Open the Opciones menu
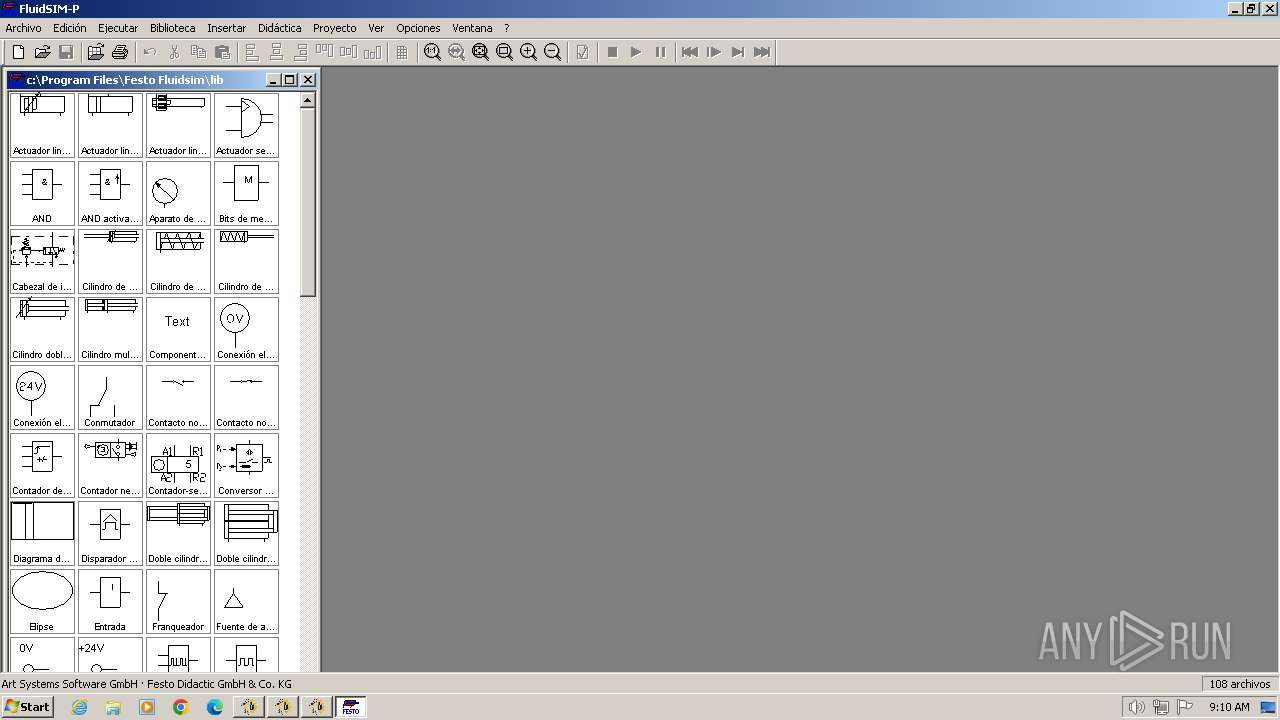The width and height of the screenshot is (1280, 720). click(418, 28)
